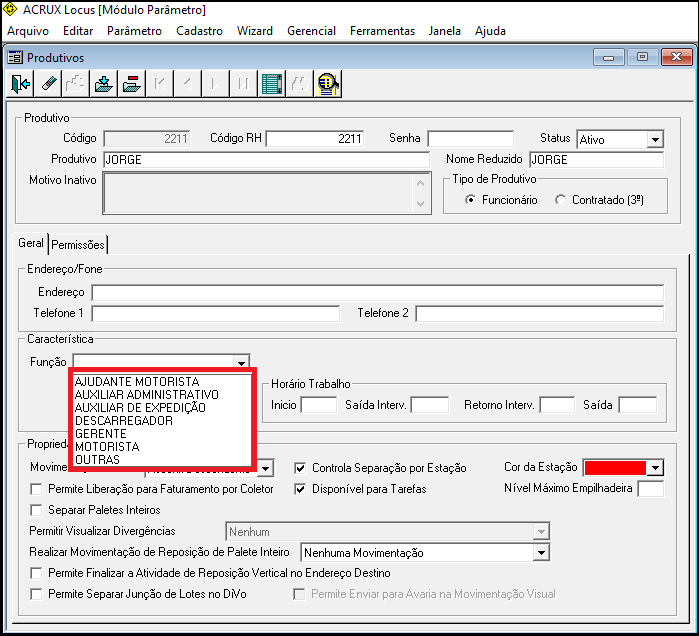Viewport: 699px width, 636px height.
Task: Click the Nível Máximo Empilhadeira field
Action: [x=650, y=488]
